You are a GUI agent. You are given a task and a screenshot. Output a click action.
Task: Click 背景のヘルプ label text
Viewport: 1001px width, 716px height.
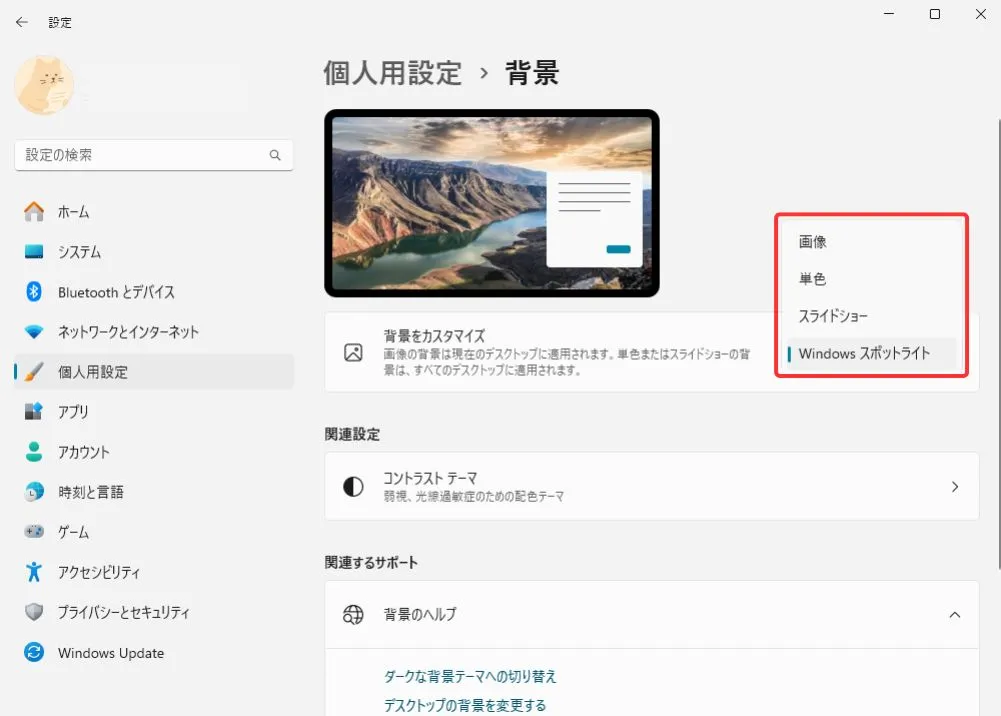(x=420, y=615)
